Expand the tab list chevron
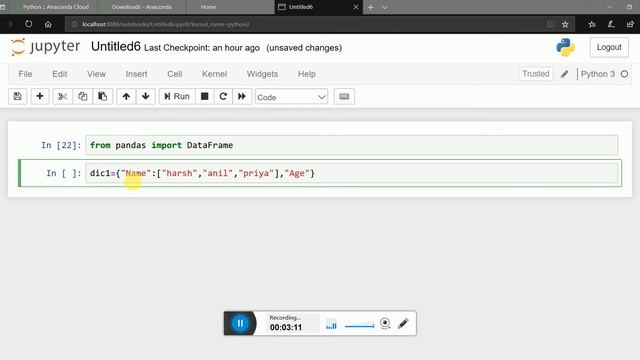 (x=384, y=7)
